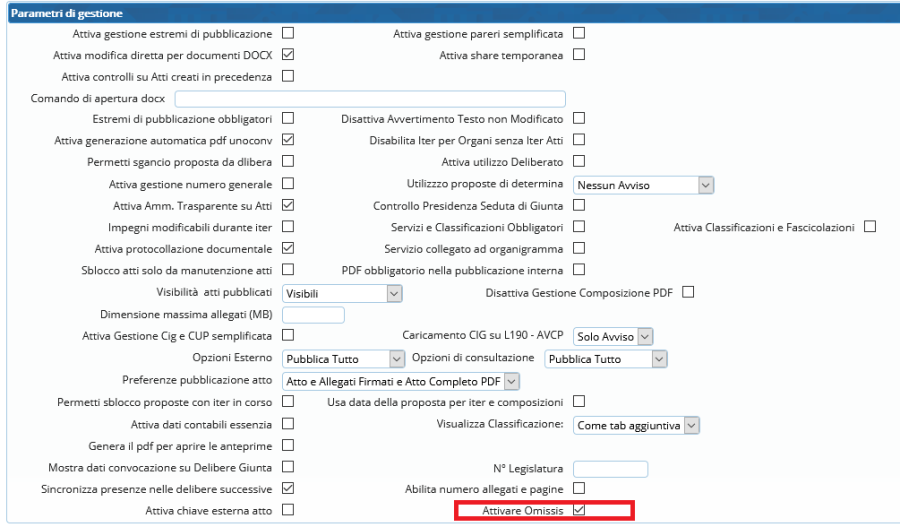Click the "N° Legislatura" input field
The image size is (900, 527).
610,468
